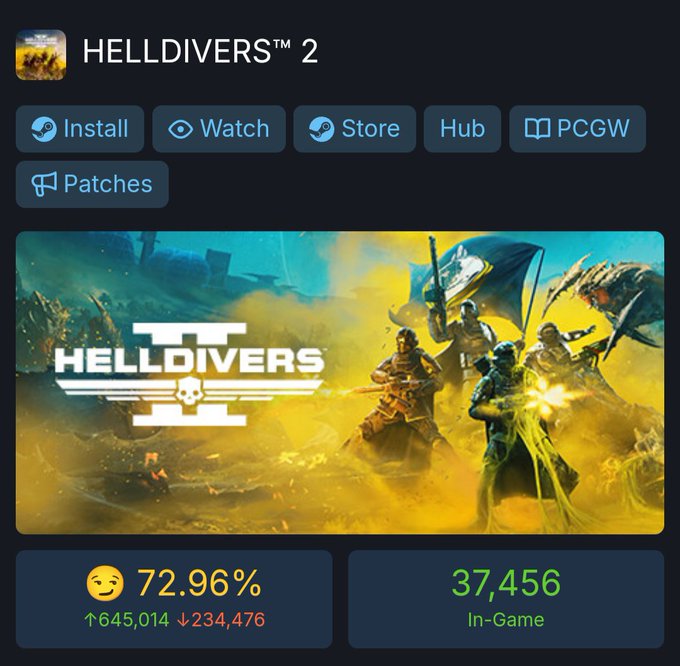This screenshot has width=680, height=666.
Task: Click the red down arrow beside 234,476
Action: pos(183,620)
